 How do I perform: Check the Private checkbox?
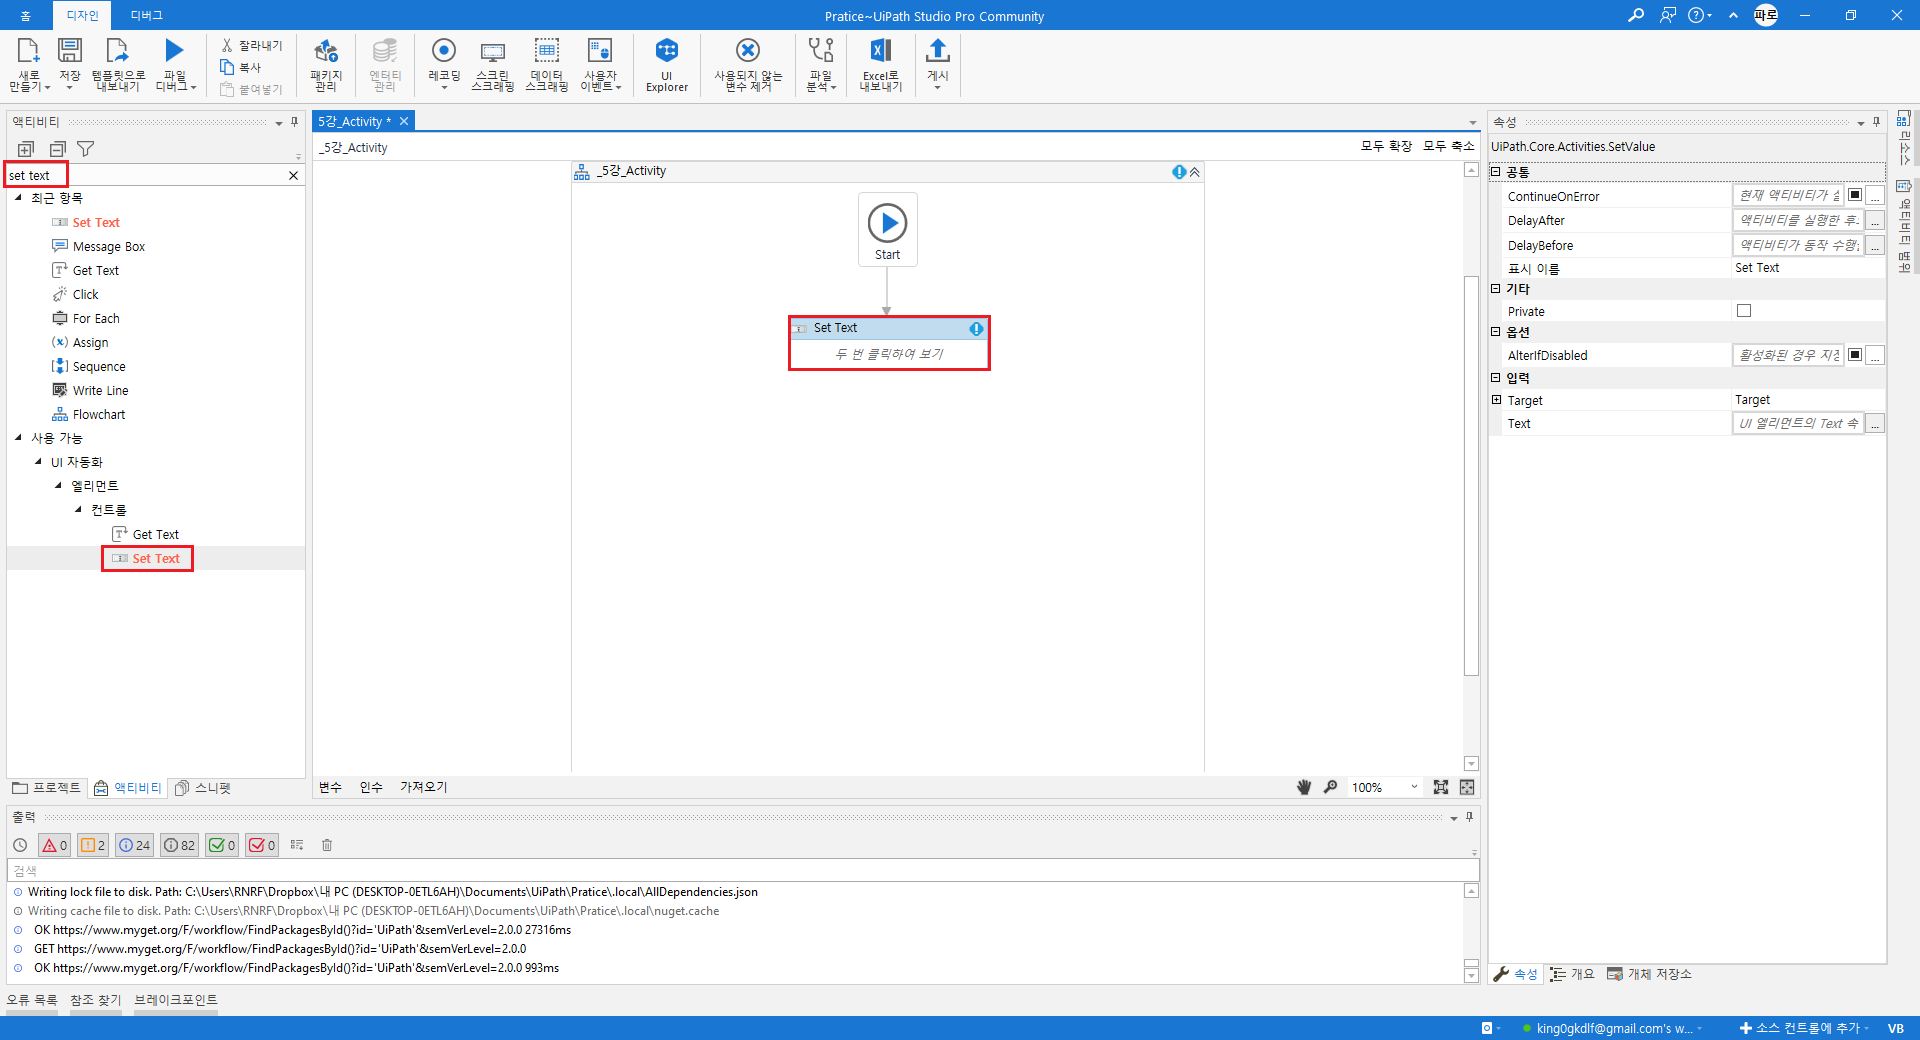[1744, 311]
